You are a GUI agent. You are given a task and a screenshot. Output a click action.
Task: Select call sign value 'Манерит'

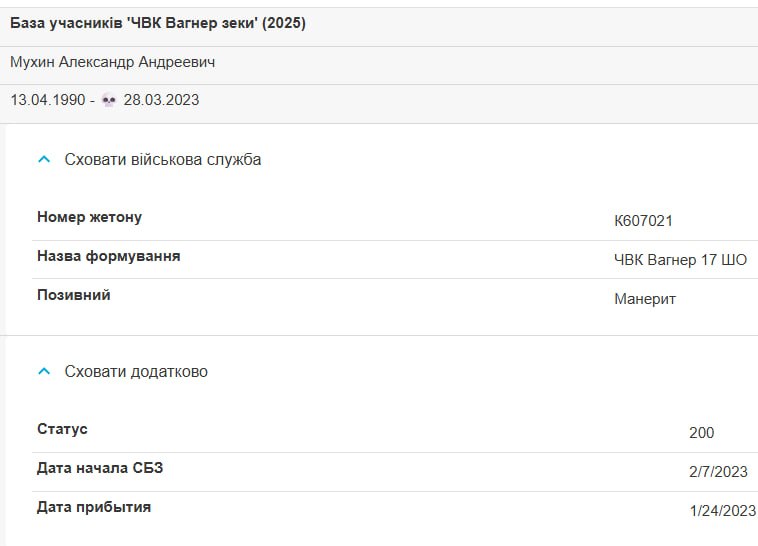tap(645, 299)
